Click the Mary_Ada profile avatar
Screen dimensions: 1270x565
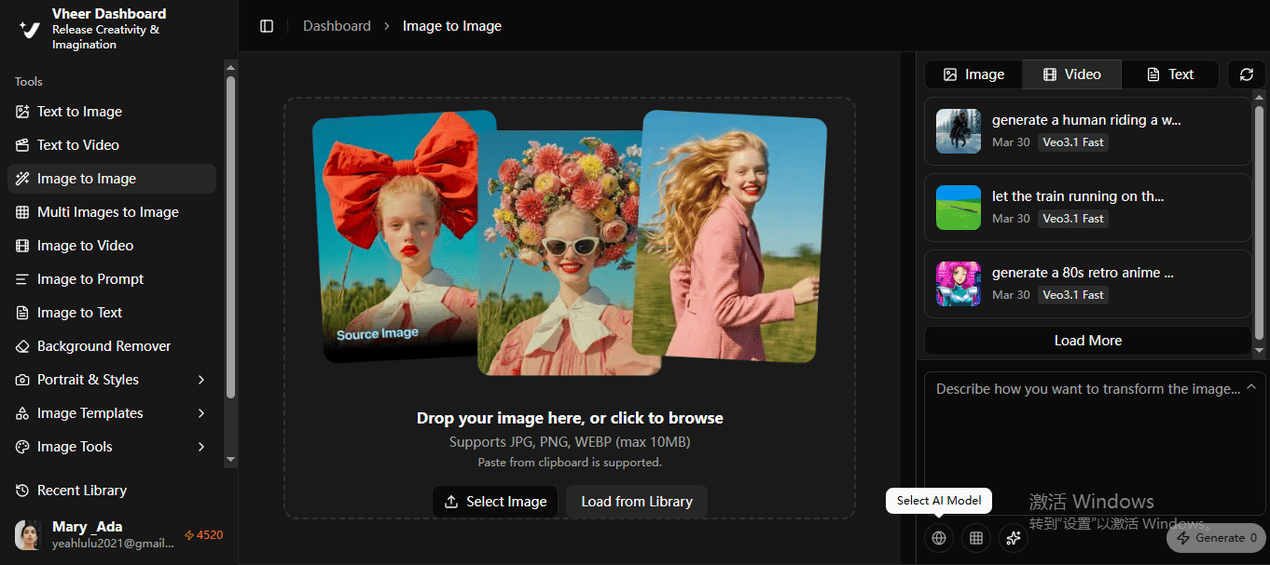point(28,535)
